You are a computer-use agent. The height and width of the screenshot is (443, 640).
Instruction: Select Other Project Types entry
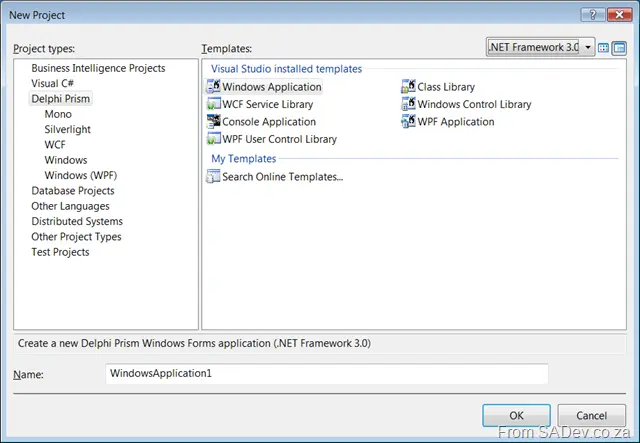point(76,237)
